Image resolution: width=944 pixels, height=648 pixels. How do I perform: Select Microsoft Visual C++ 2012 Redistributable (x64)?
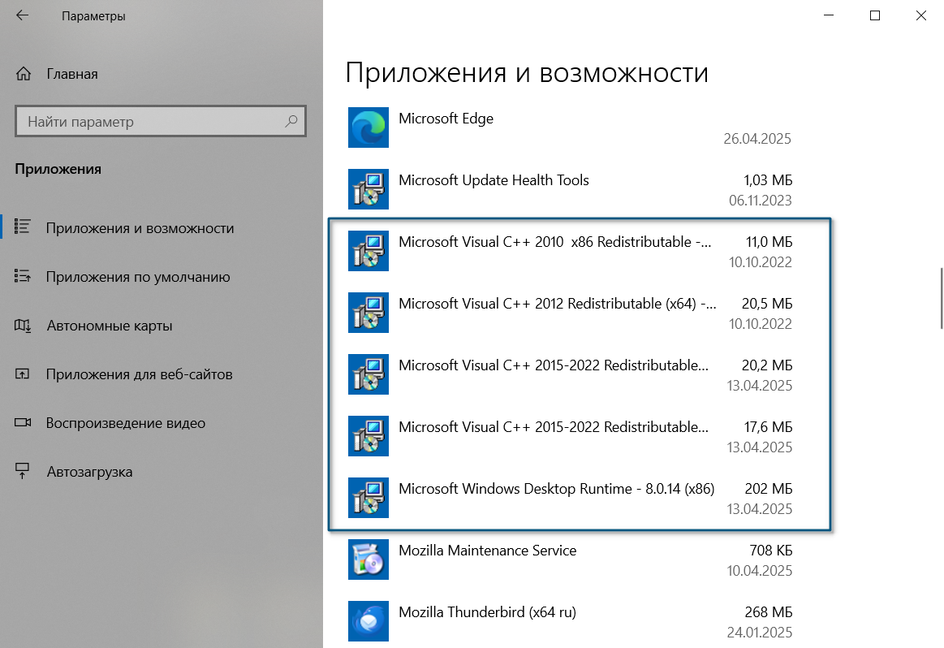[557, 304]
